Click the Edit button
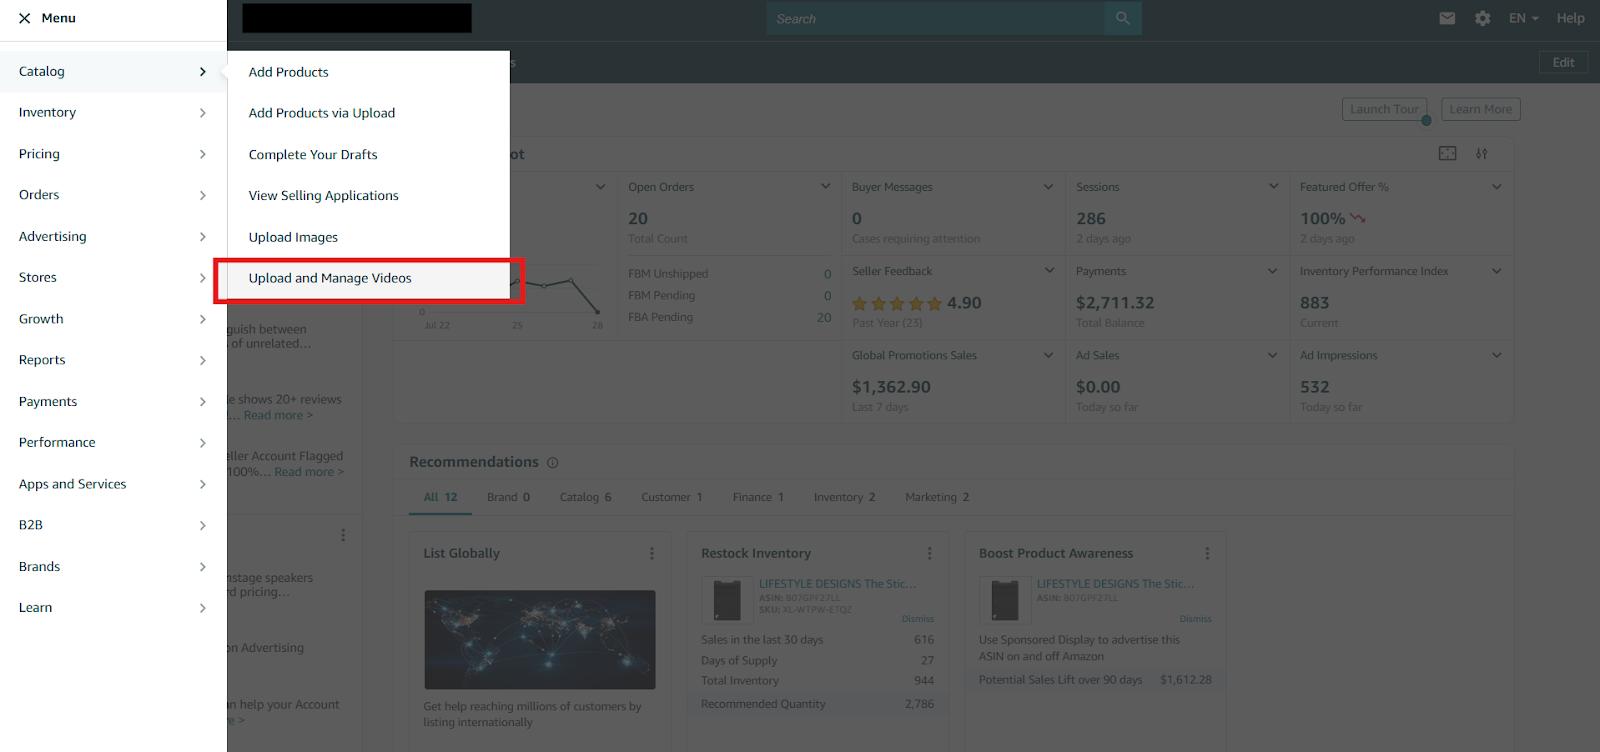This screenshot has width=1600, height=752. coord(1563,62)
